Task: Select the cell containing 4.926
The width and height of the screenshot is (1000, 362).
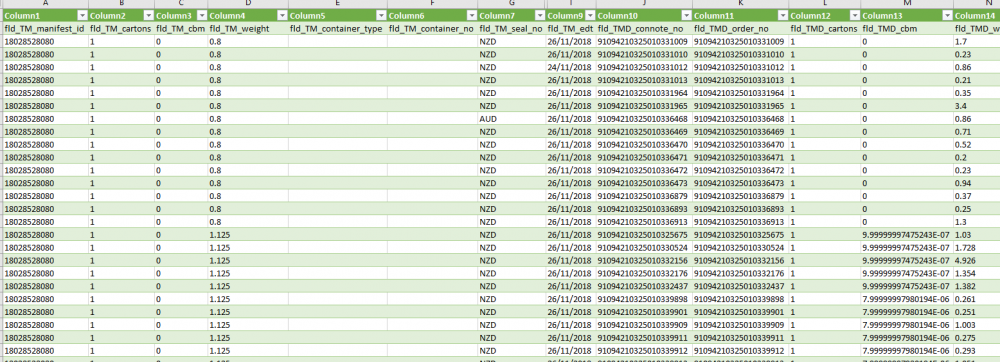Action: pos(976,261)
